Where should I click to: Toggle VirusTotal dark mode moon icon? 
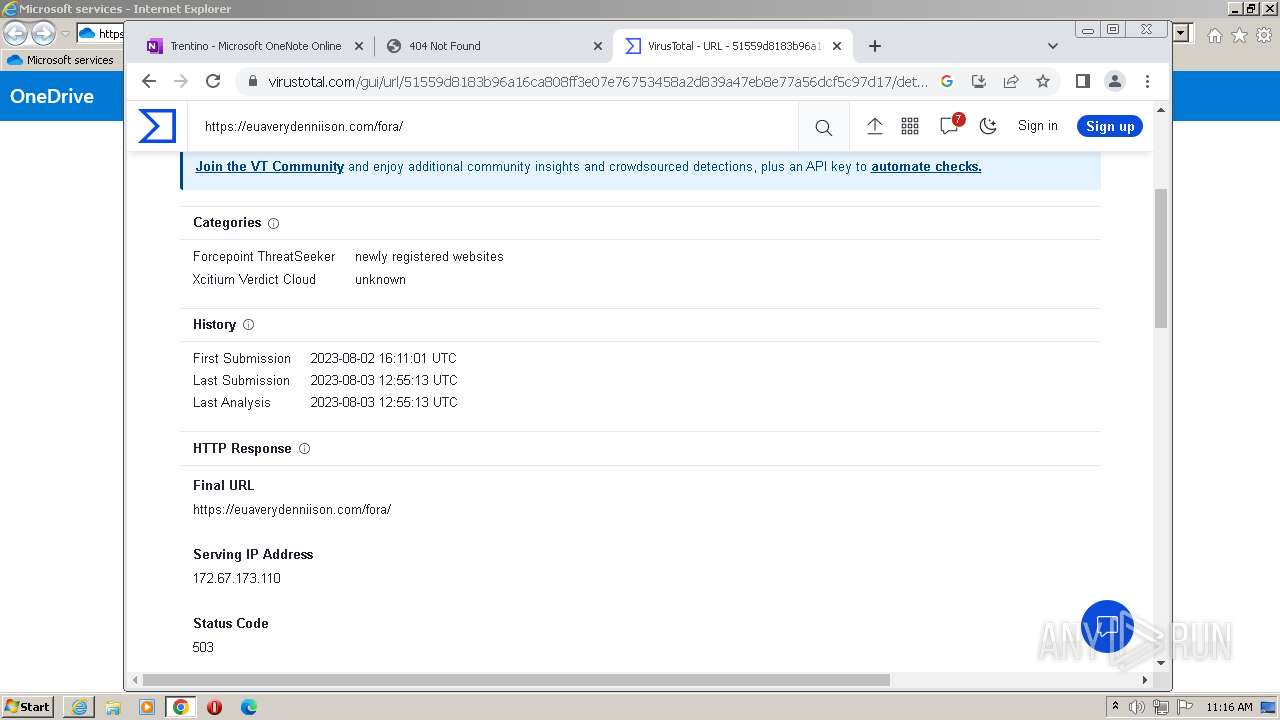[x=988, y=126]
